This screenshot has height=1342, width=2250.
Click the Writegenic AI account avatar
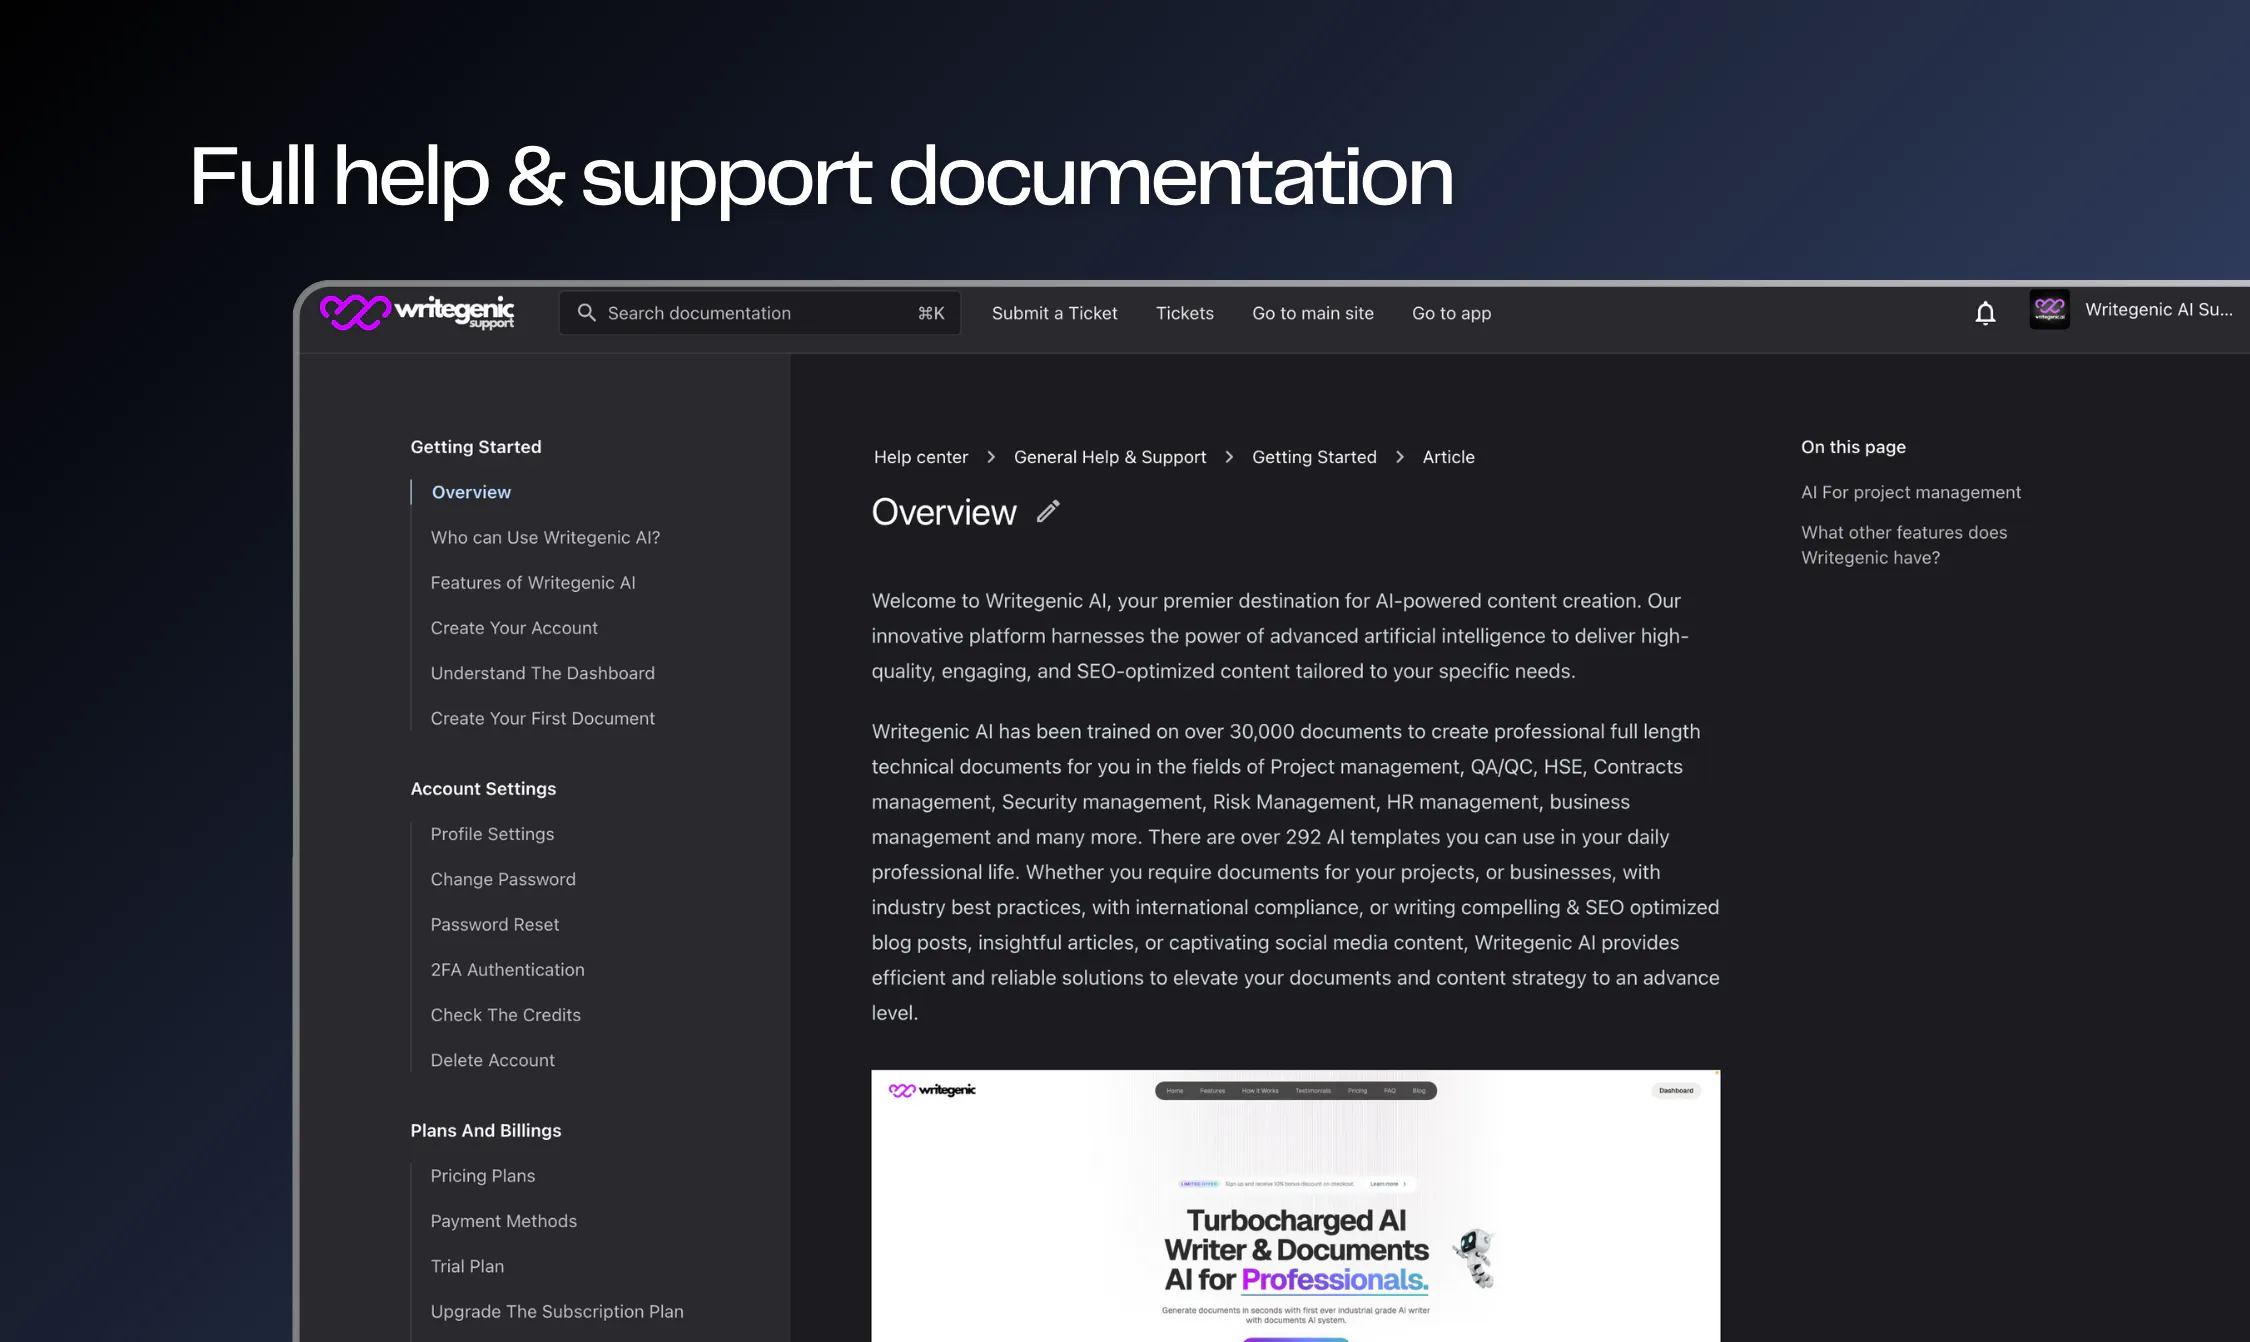2049,310
